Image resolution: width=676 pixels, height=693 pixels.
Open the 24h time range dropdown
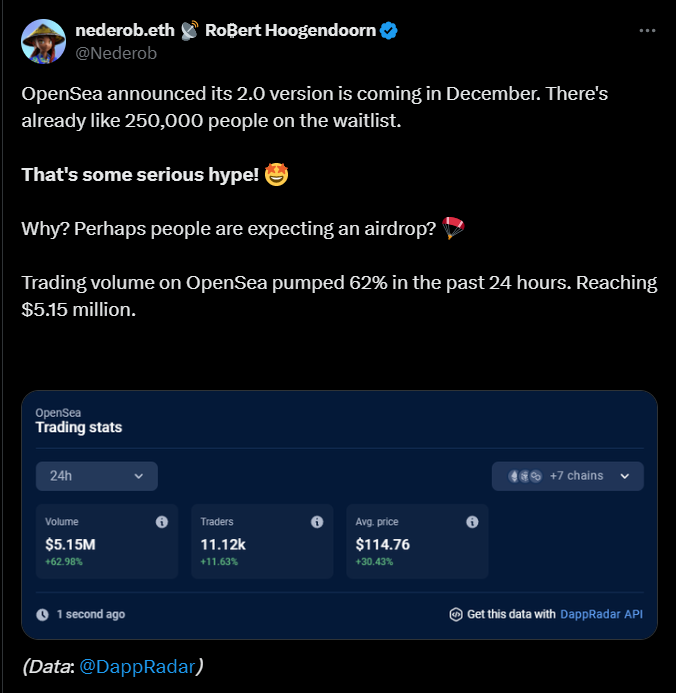coord(97,476)
